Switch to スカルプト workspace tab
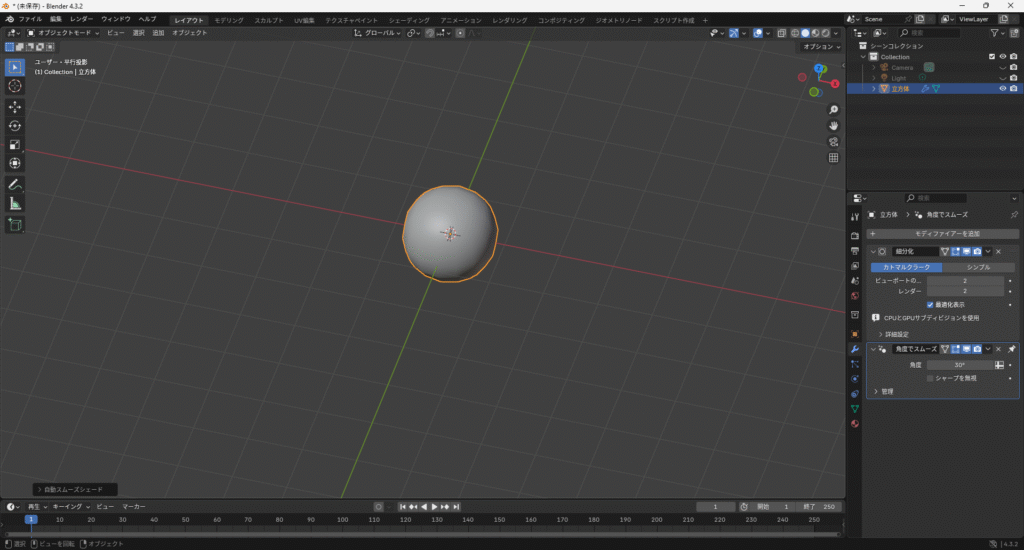The image size is (1024, 550). click(269, 20)
